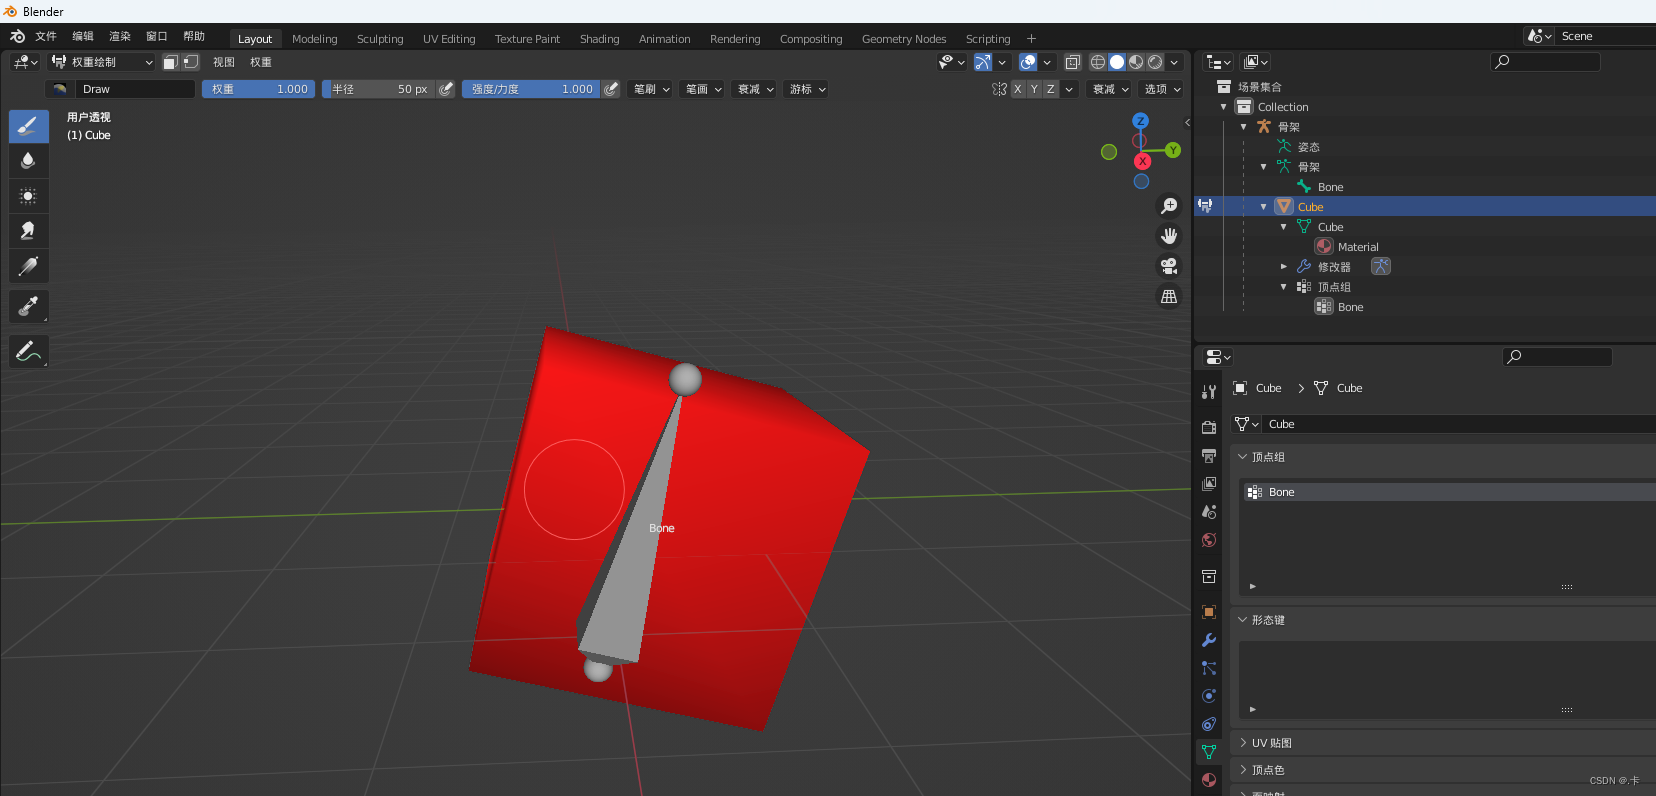
Task: Click the viewport zoom magnifier icon
Action: pyautogui.click(x=1168, y=206)
